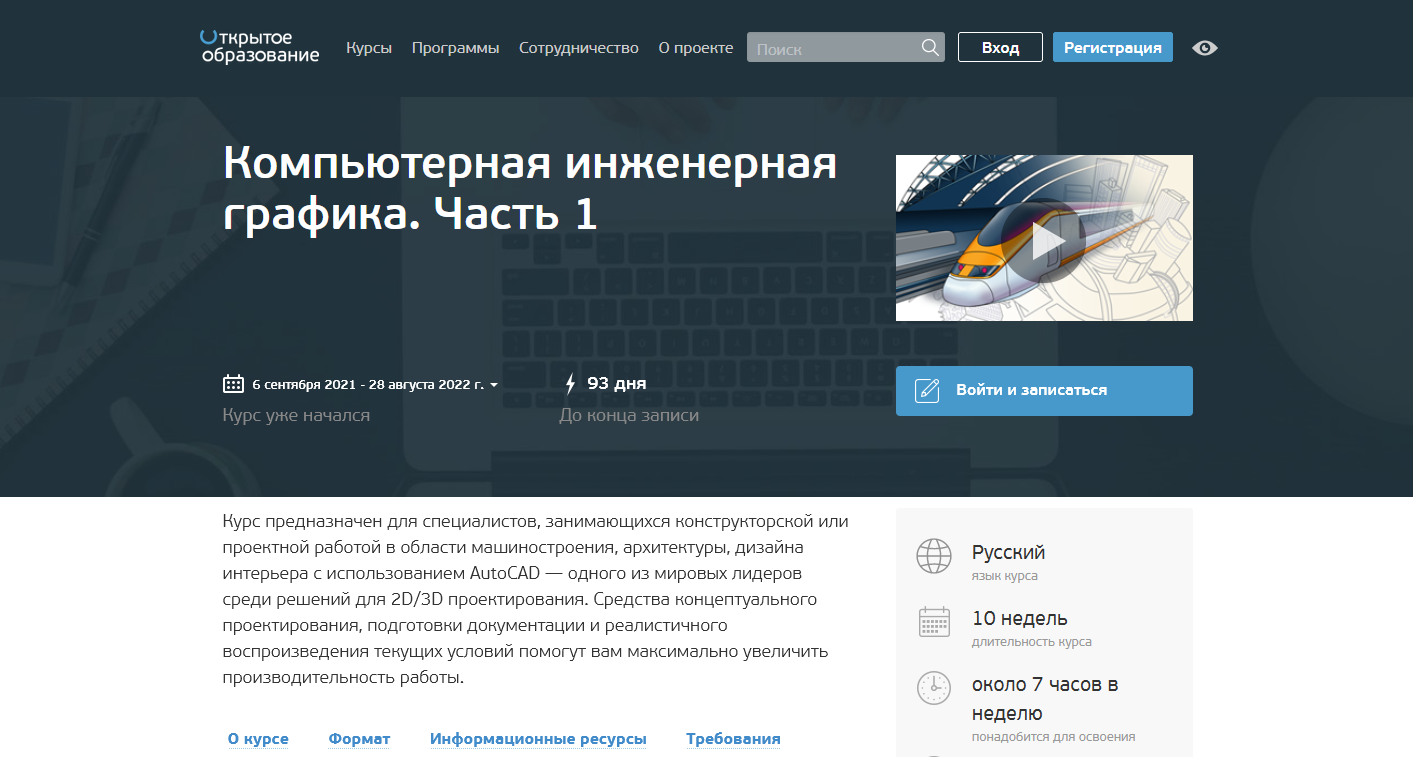The height and width of the screenshot is (757, 1413).
Task: Click the clock icon near weekly hours
Action: click(x=933, y=688)
